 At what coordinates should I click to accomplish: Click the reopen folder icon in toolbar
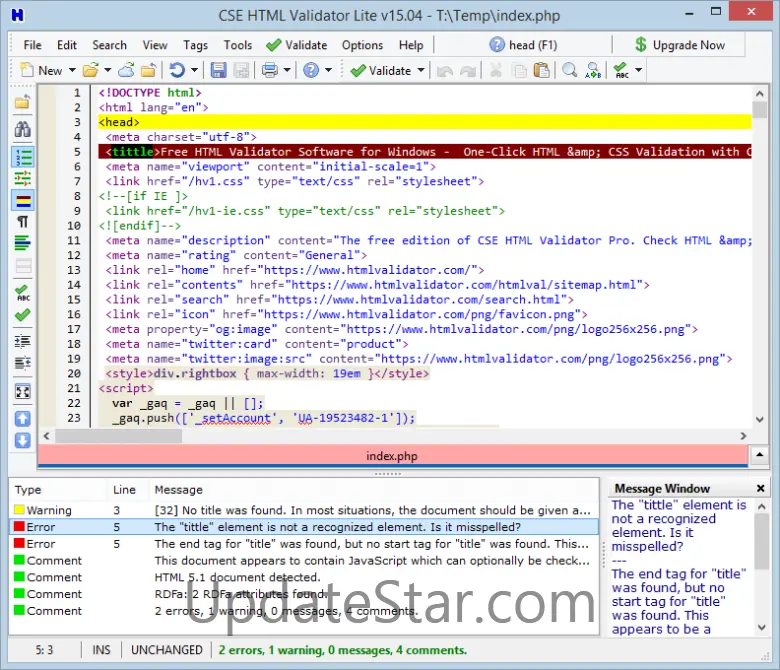148,71
